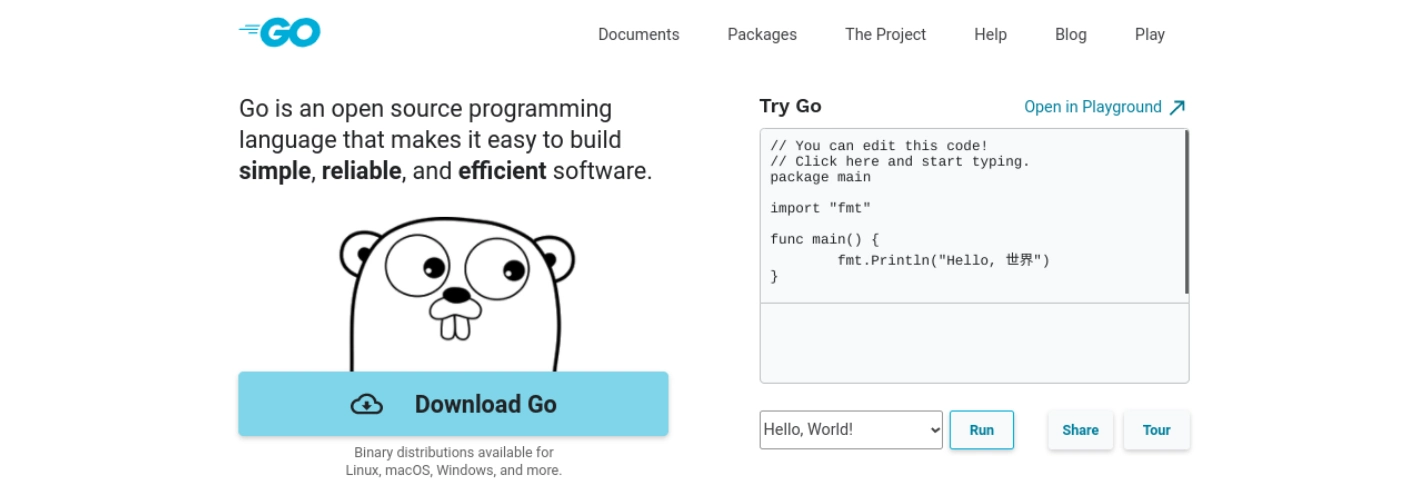Select Help in the top navigation
The width and height of the screenshot is (1412, 491).
(990, 34)
